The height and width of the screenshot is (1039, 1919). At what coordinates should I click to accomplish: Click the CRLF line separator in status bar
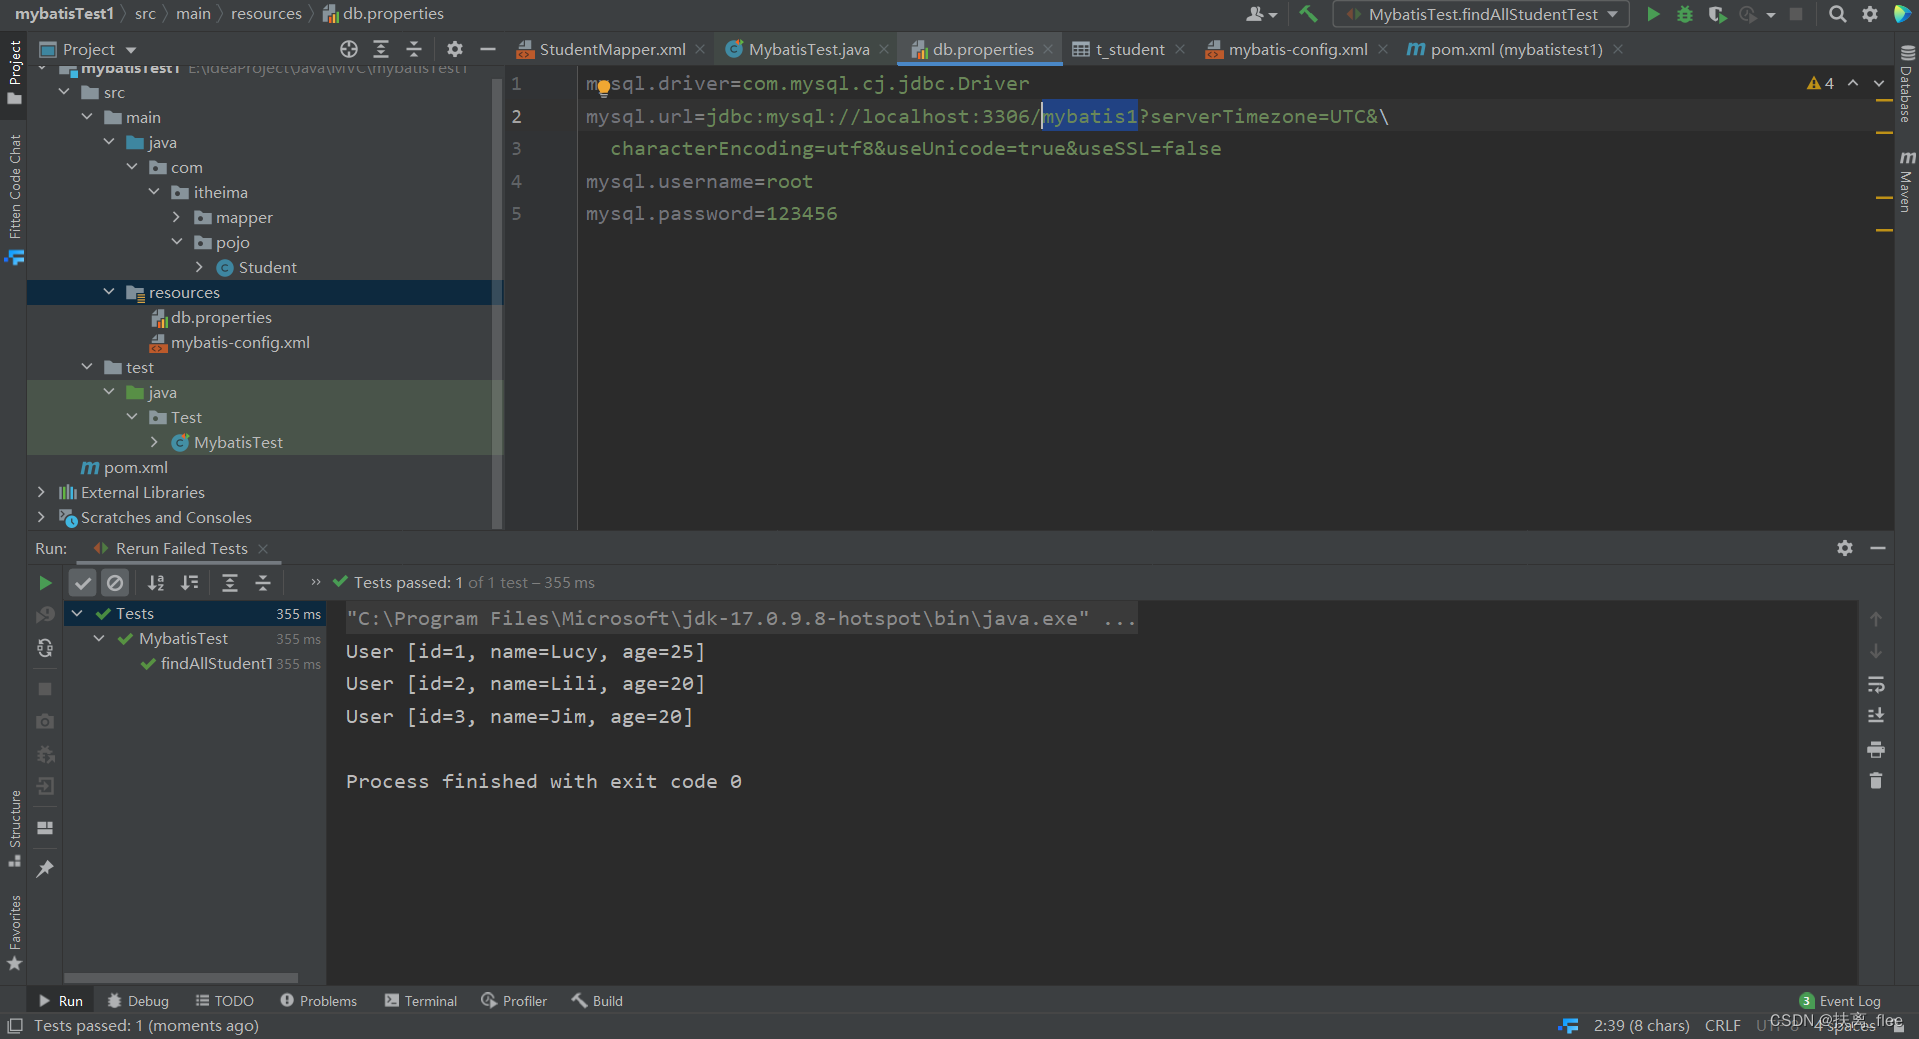click(1722, 1025)
